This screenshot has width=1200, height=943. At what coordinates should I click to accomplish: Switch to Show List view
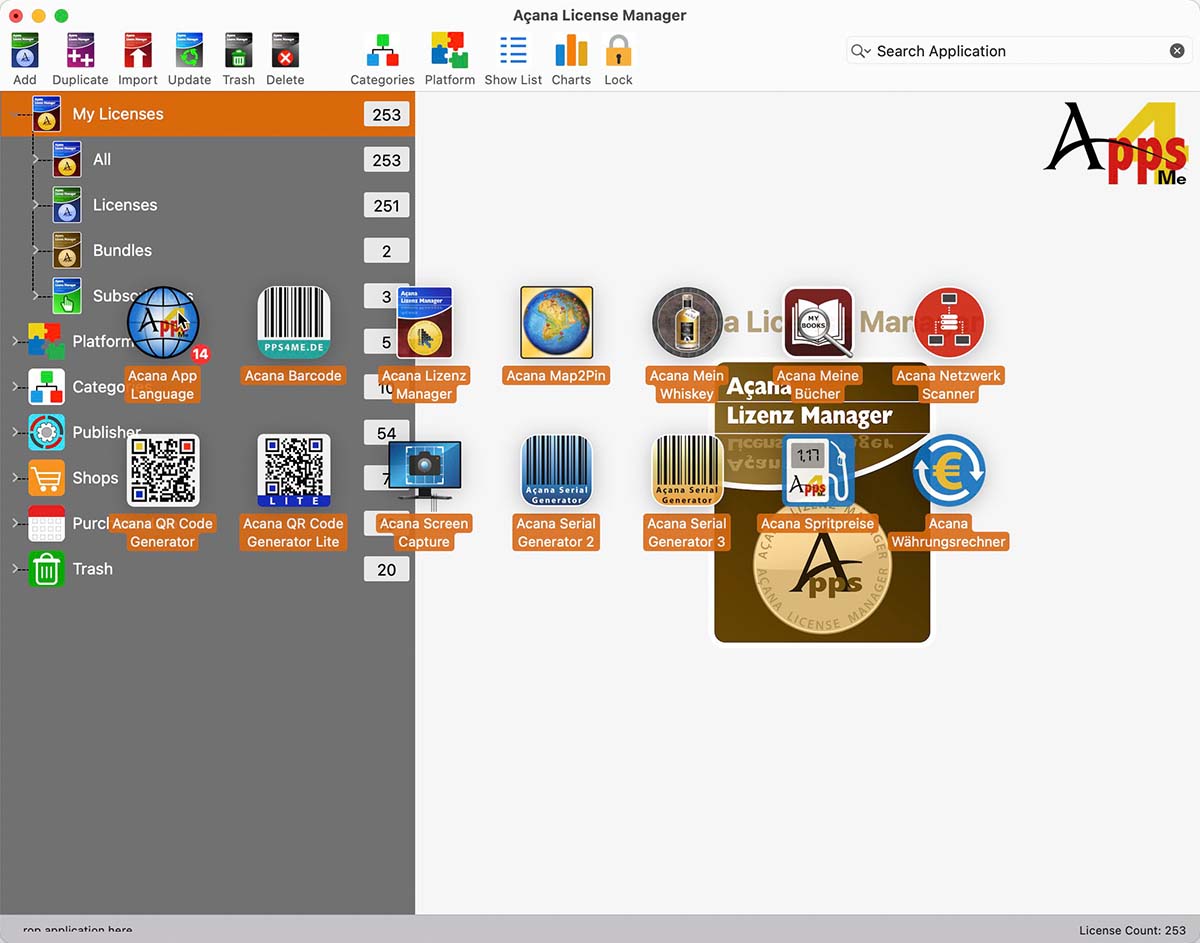tap(513, 50)
